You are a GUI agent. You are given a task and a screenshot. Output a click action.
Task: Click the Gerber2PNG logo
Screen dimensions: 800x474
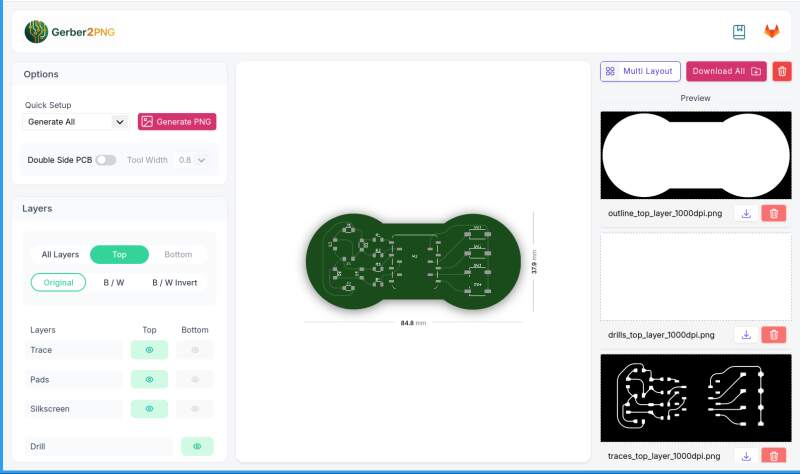click(x=69, y=32)
